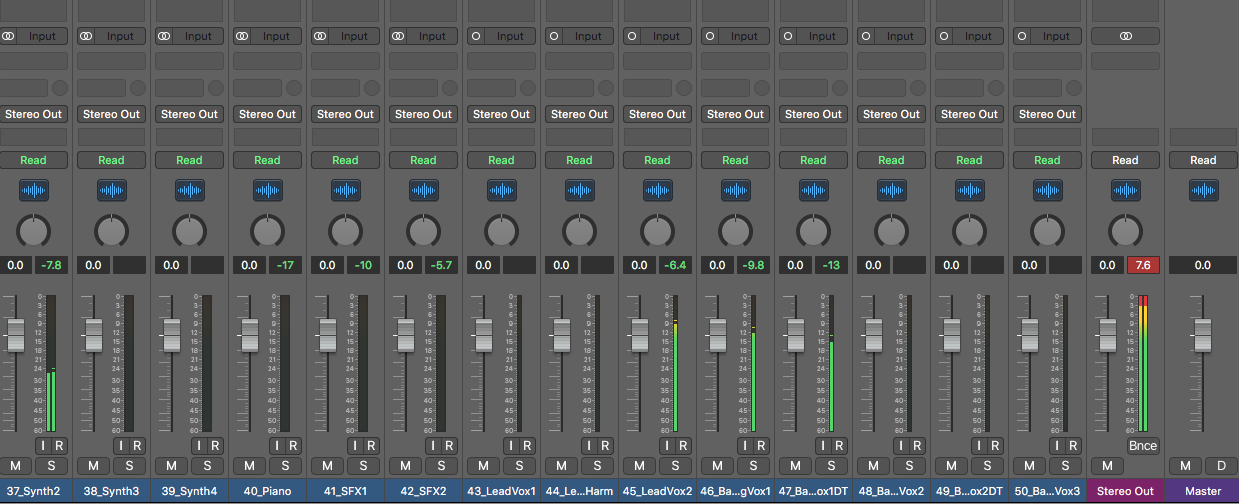The image size is (1239, 504).
Task: Open Read automation mode menu on 42_SFX2
Action: pos(423,160)
